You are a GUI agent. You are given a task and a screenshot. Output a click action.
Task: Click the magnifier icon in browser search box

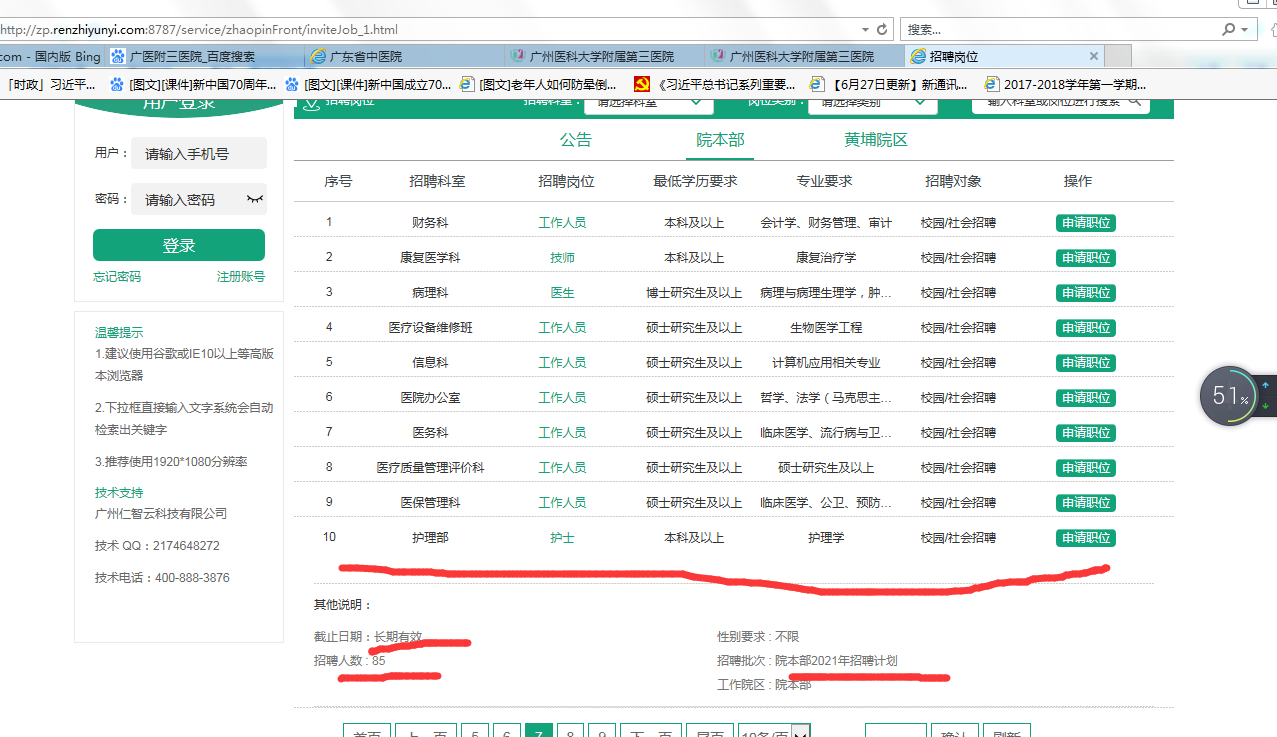[x=1228, y=30]
